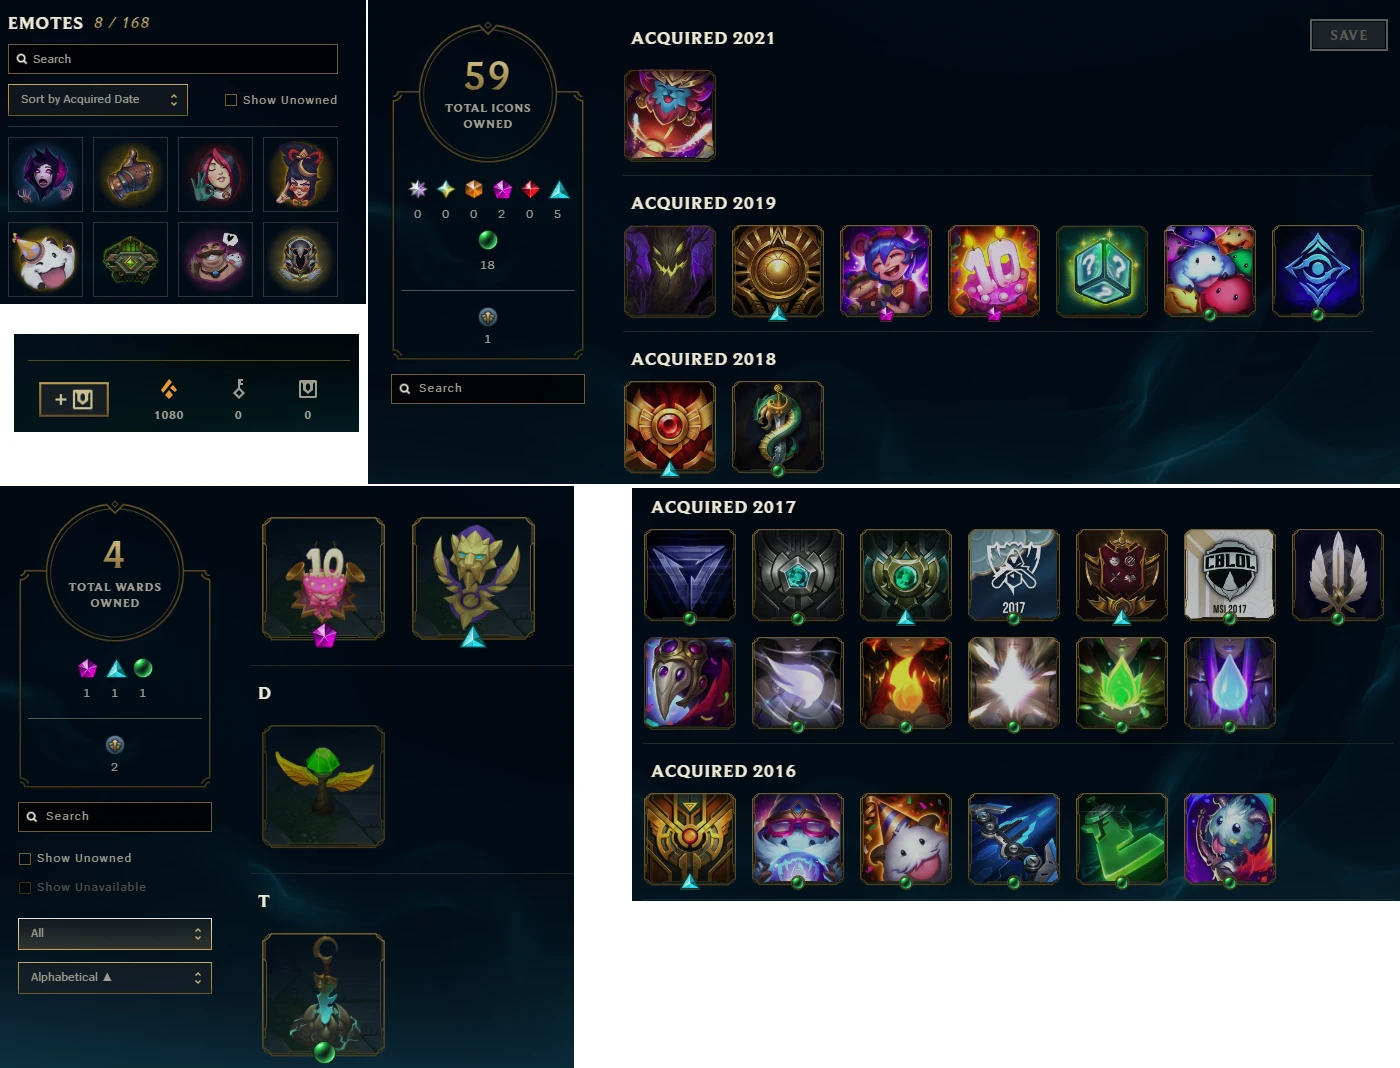Choose the serpent sword icon under Acquired 2018
1400x1068 pixels.
coord(778,427)
